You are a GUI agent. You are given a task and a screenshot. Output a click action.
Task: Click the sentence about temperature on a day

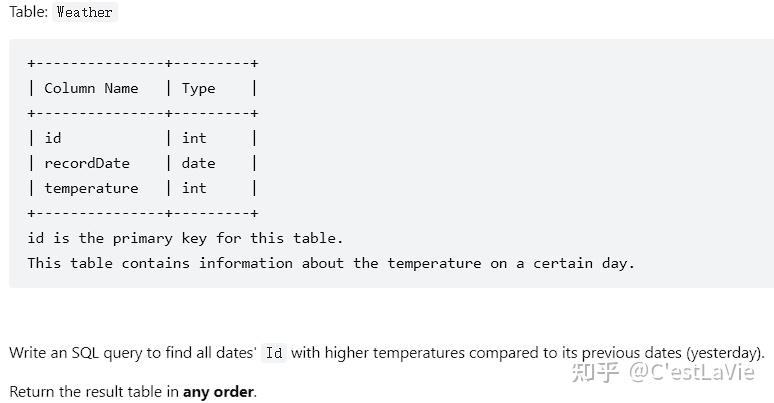click(x=331, y=263)
